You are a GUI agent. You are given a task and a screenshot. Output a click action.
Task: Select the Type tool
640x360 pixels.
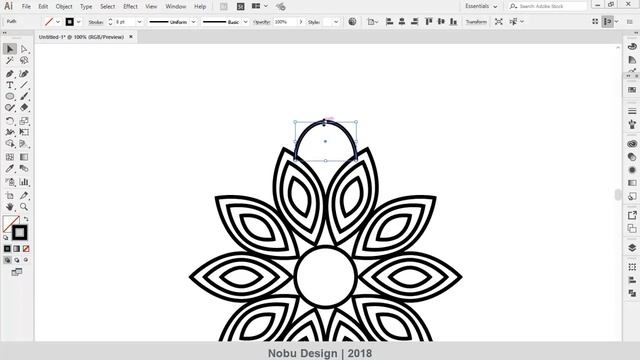[x=10, y=85]
